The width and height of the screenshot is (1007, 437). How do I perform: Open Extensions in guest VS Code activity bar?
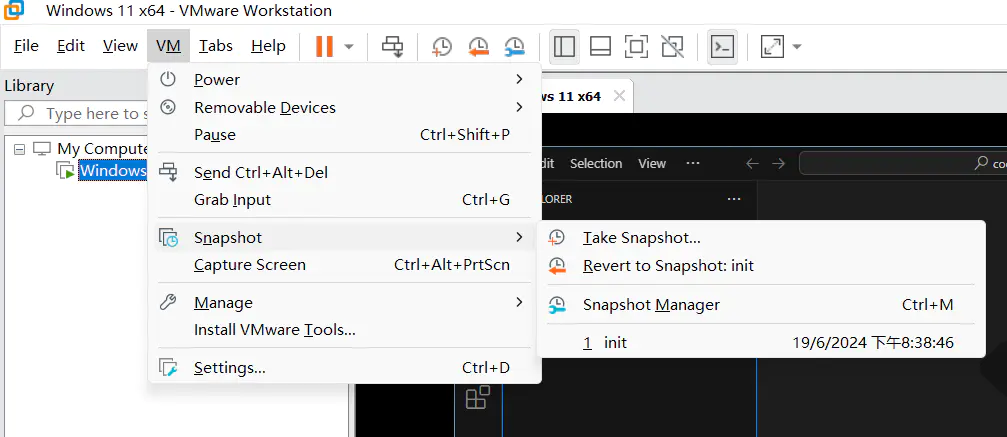click(x=477, y=397)
